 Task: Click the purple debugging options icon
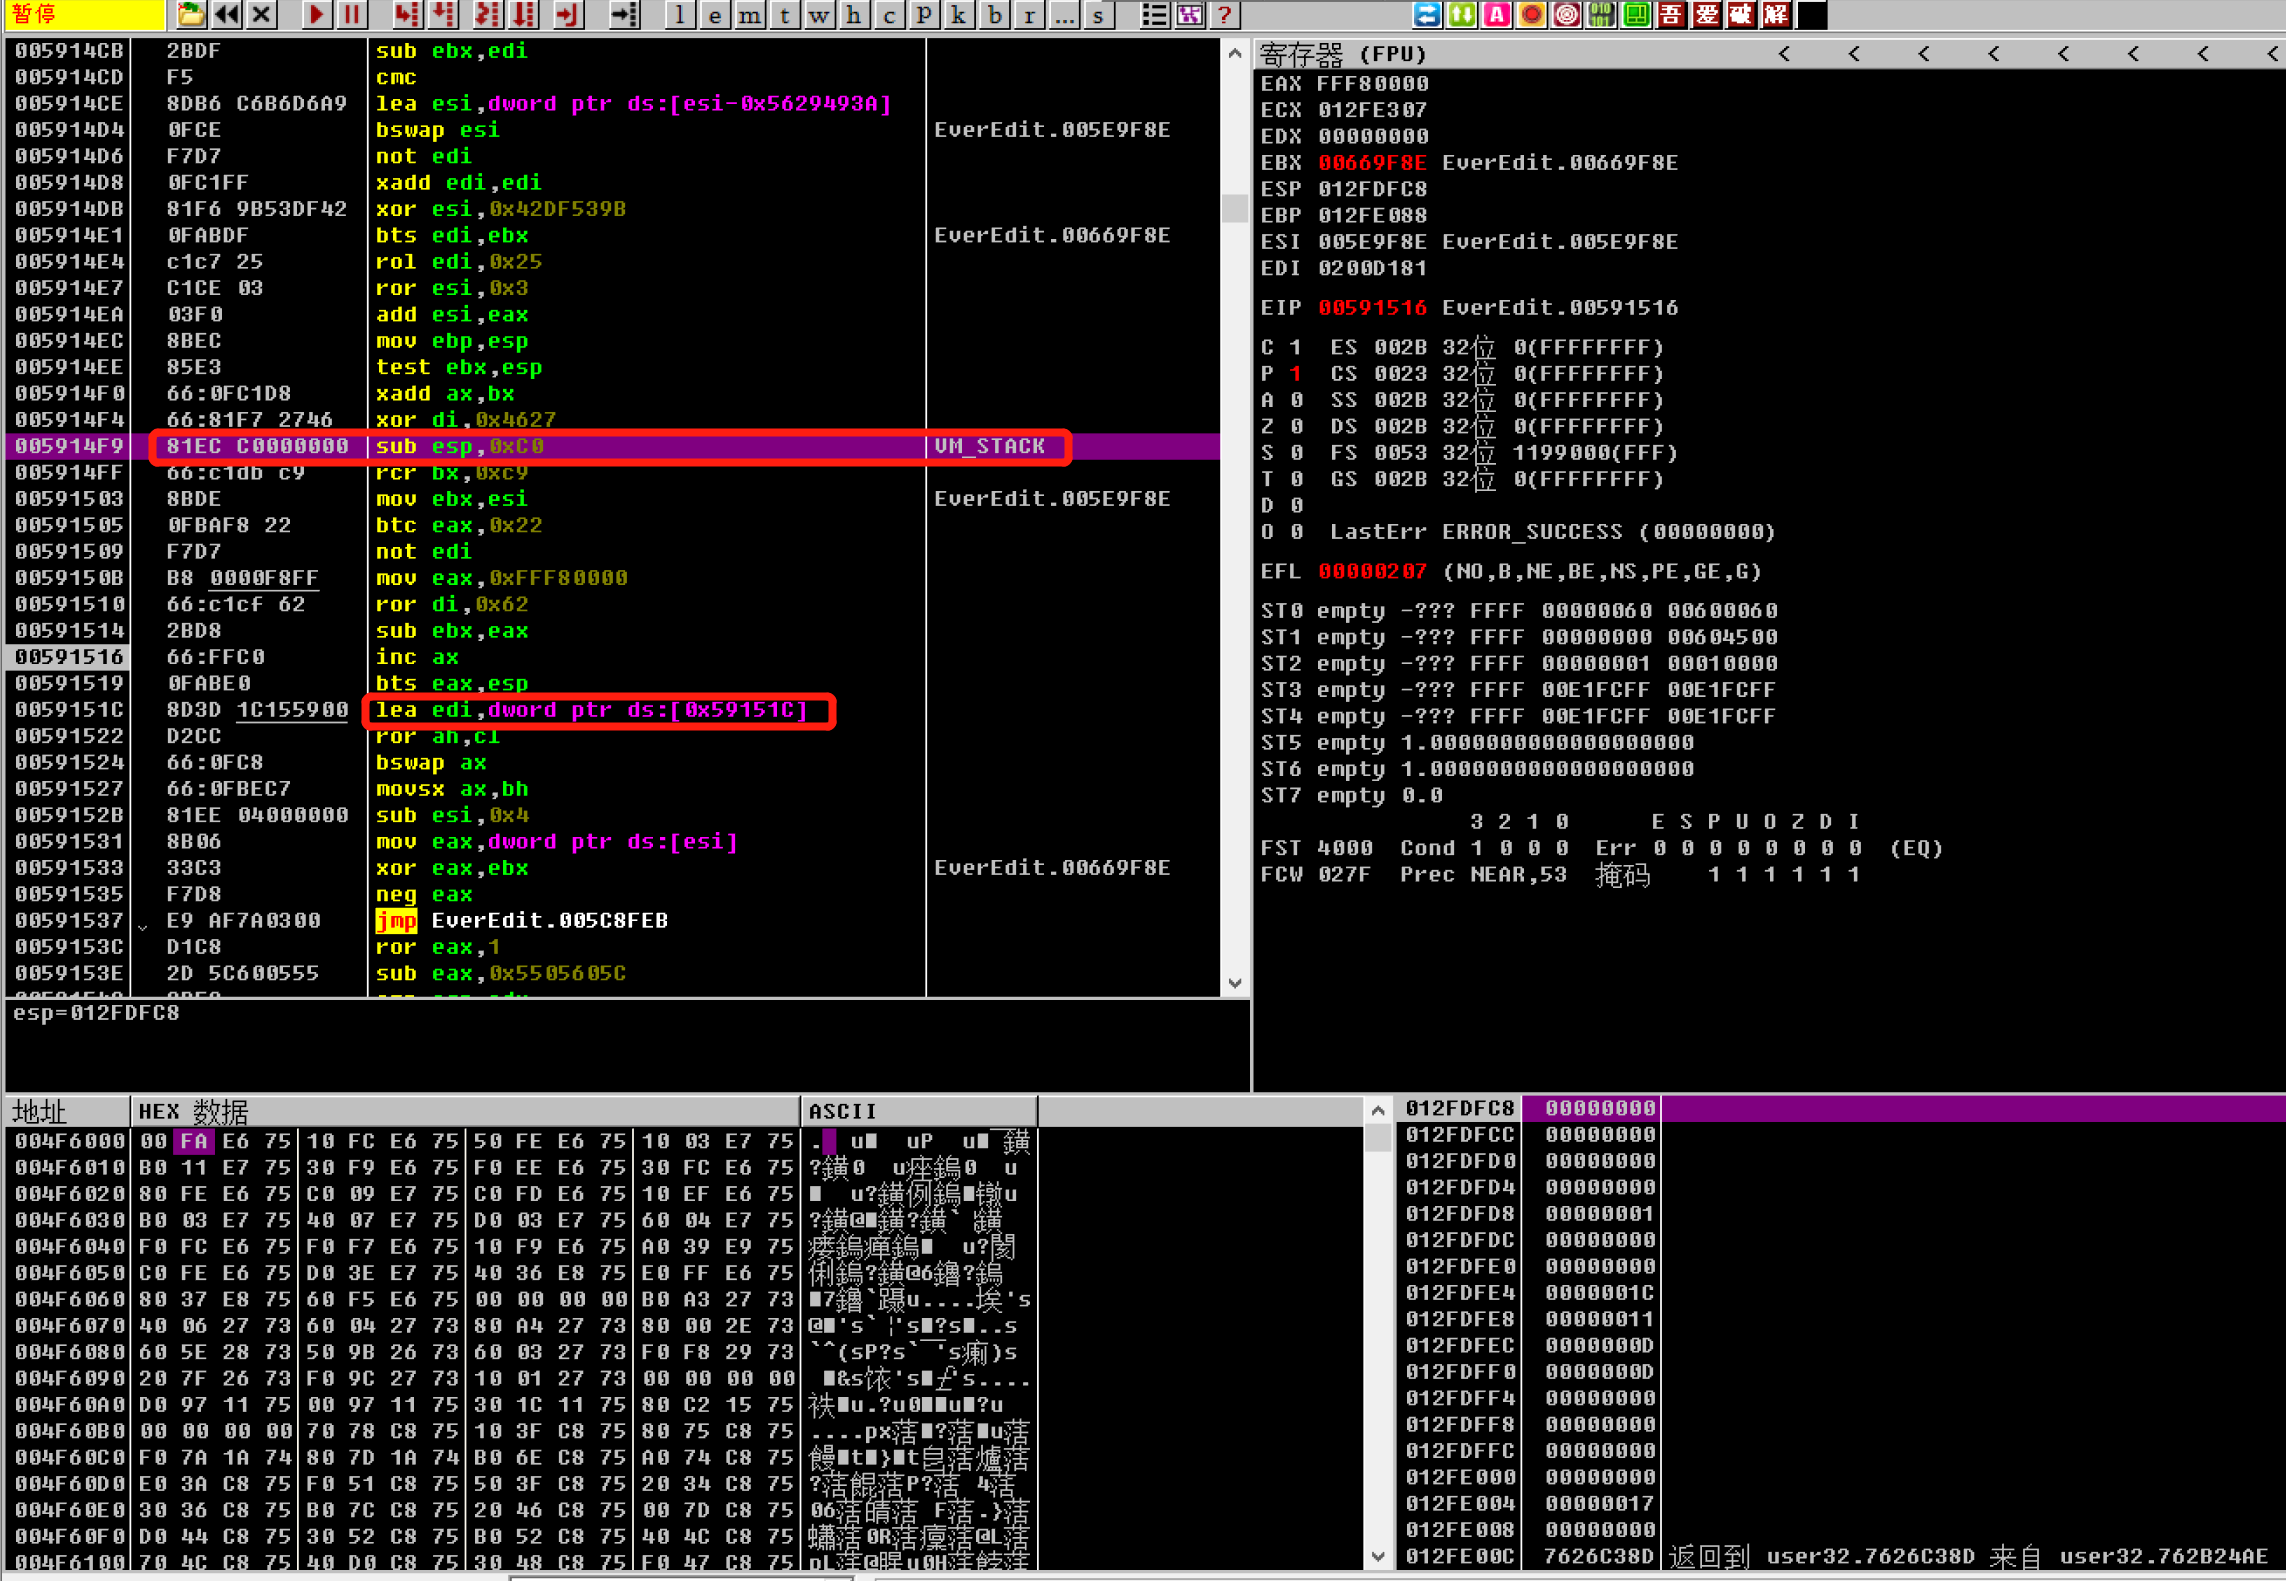pyautogui.click(x=1189, y=14)
